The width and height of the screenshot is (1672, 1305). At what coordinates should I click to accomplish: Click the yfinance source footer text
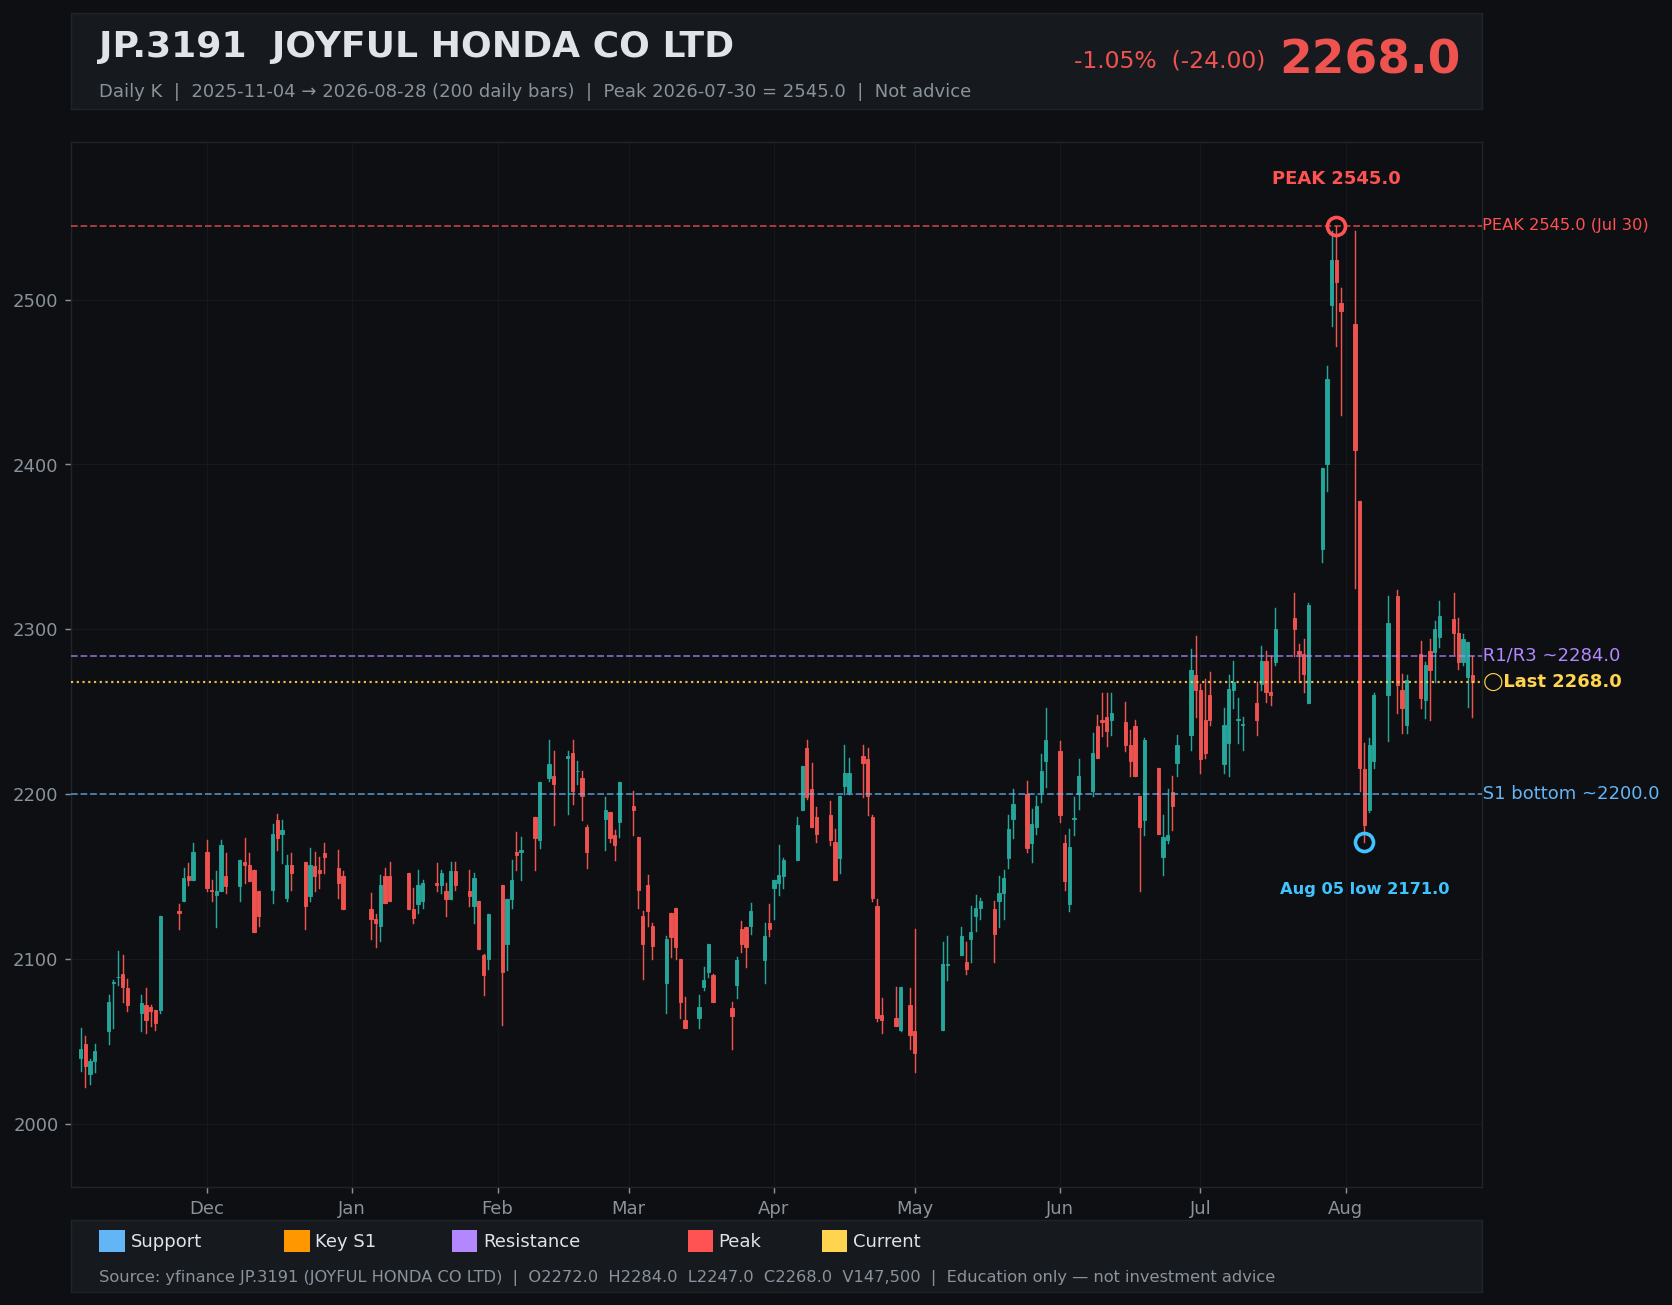(300, 1277)
